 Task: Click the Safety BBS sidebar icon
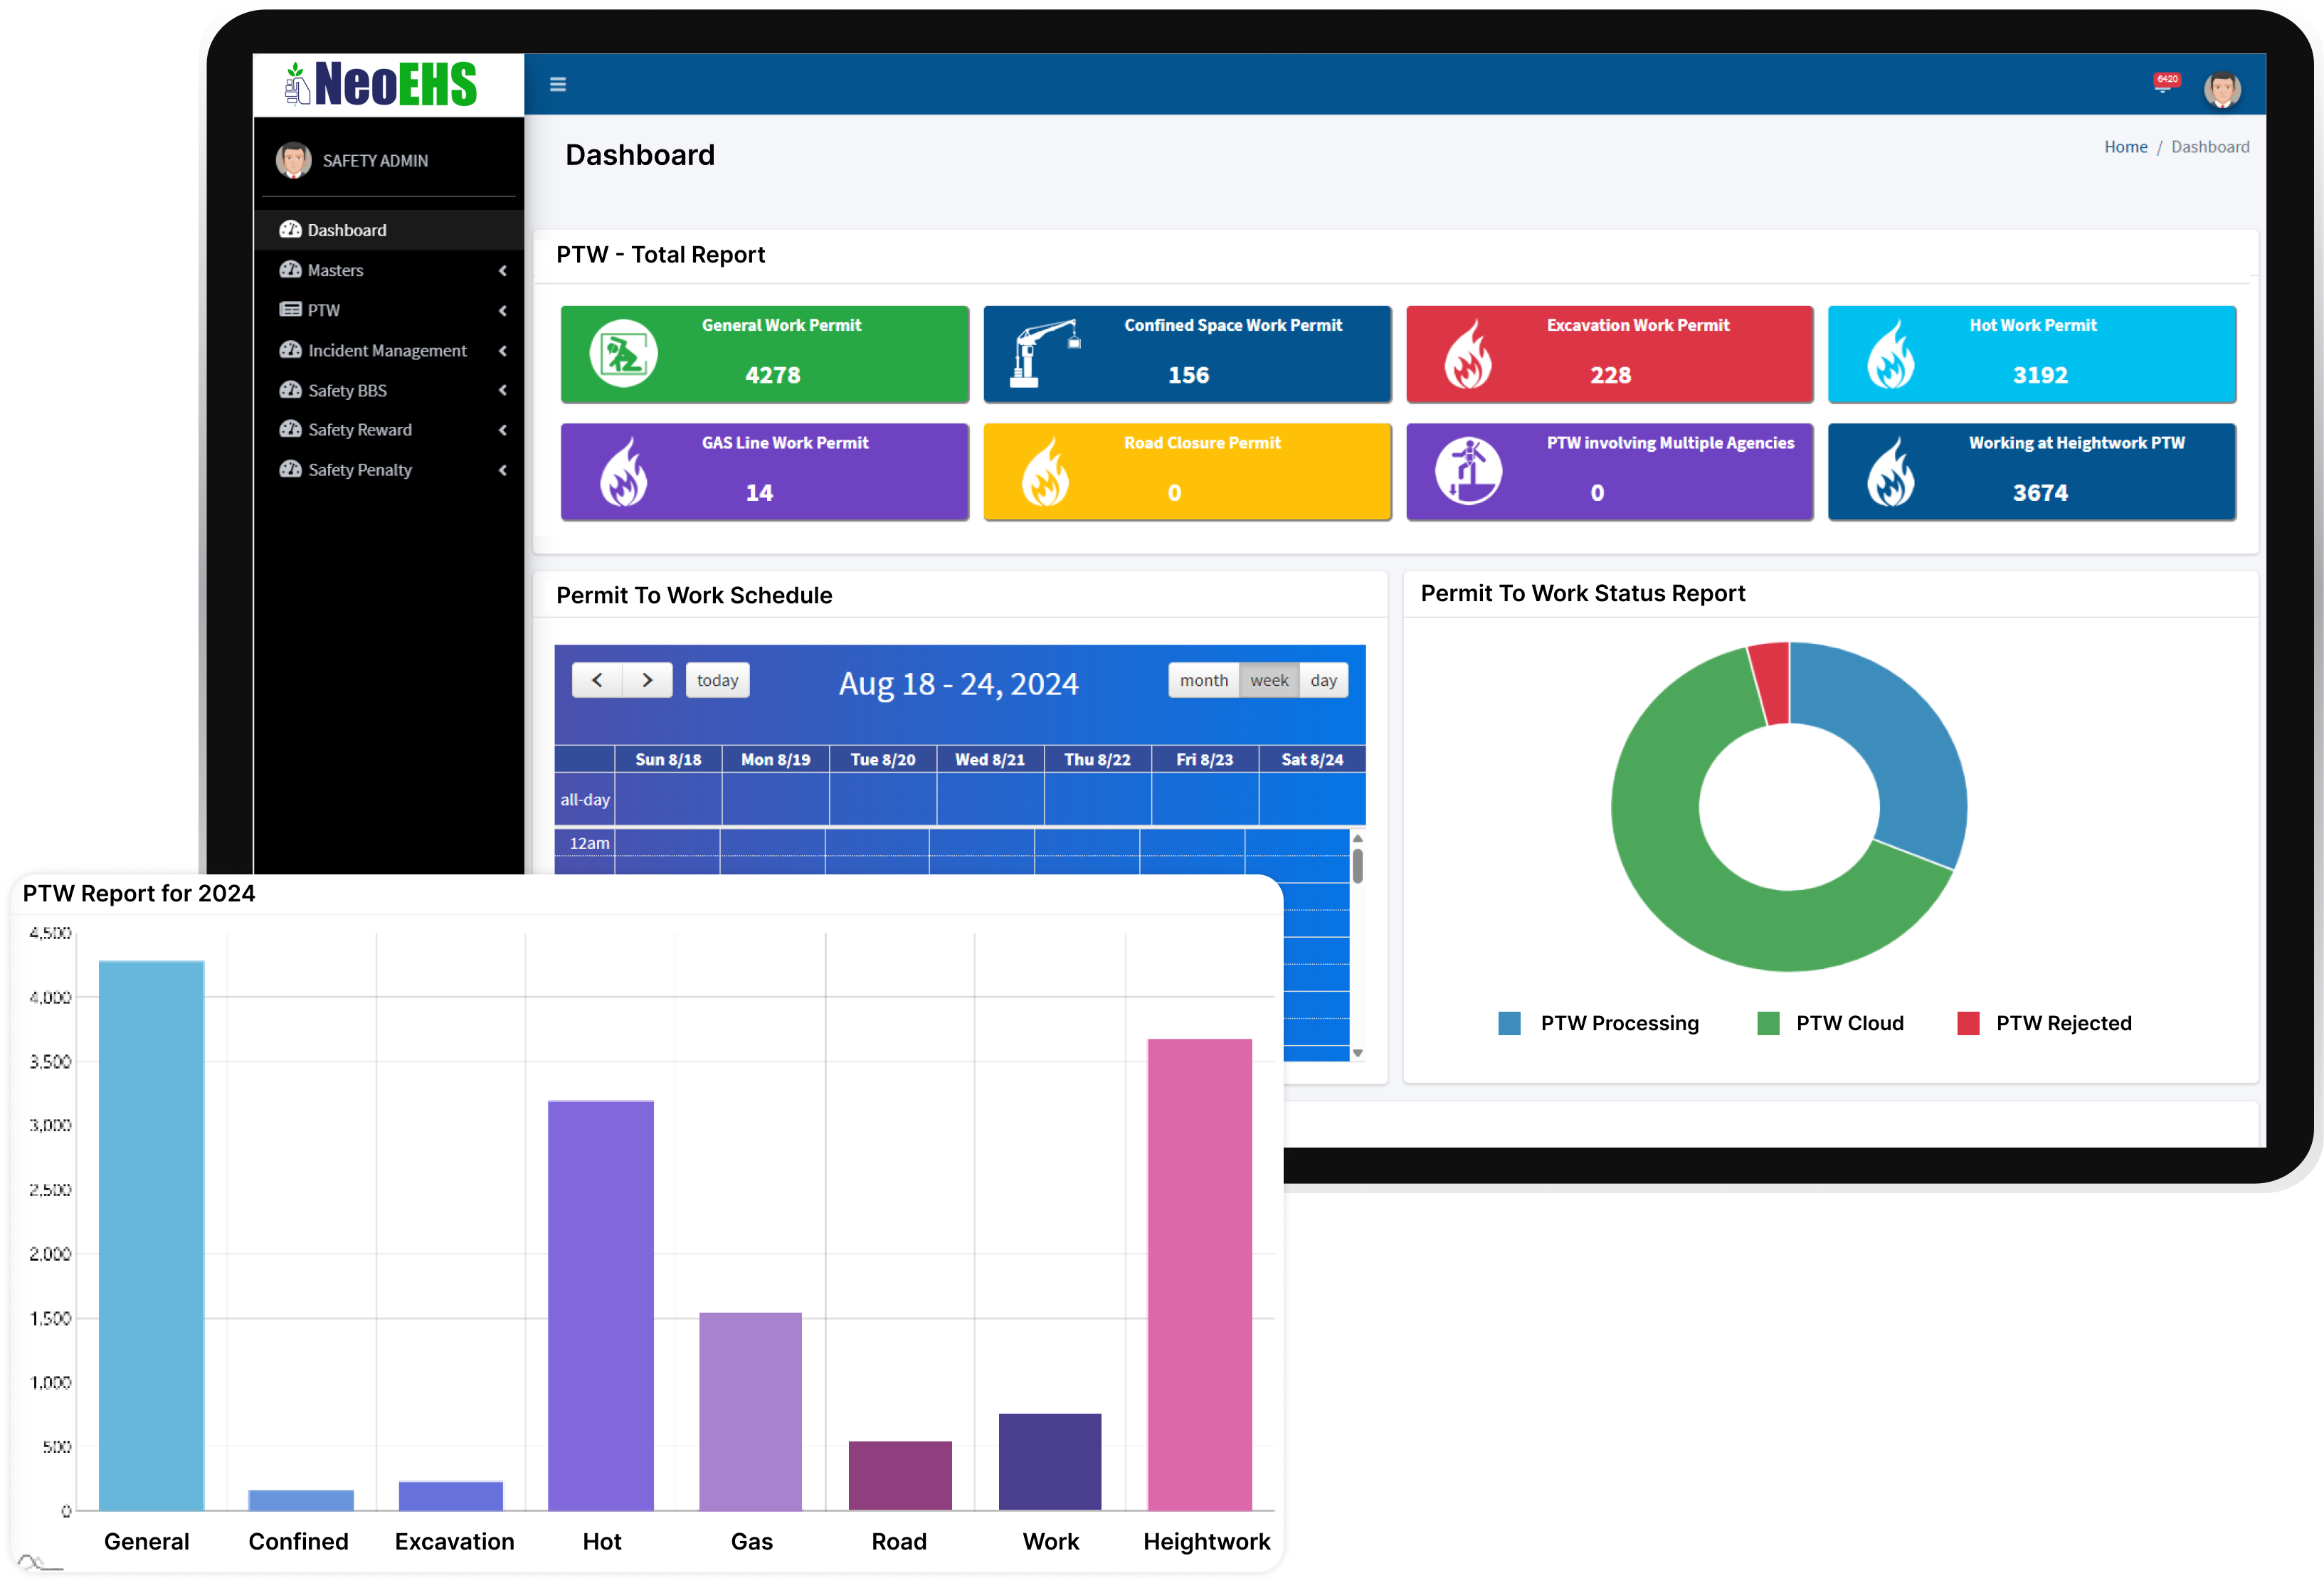coord(293,388)
